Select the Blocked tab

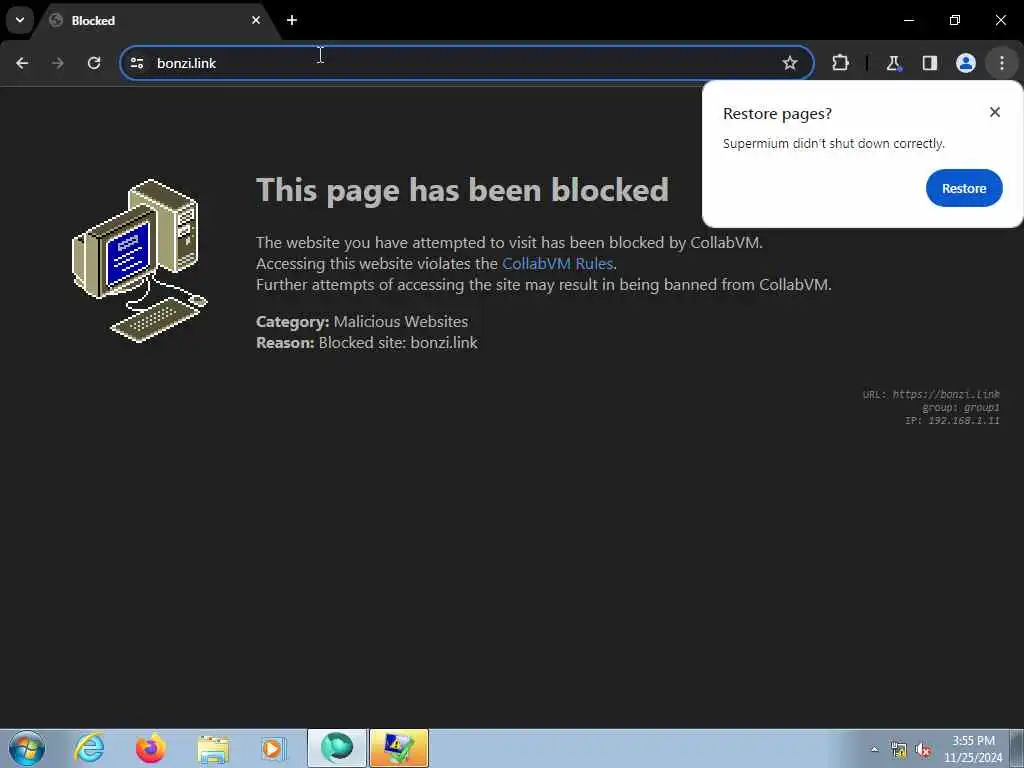point(155,21)
